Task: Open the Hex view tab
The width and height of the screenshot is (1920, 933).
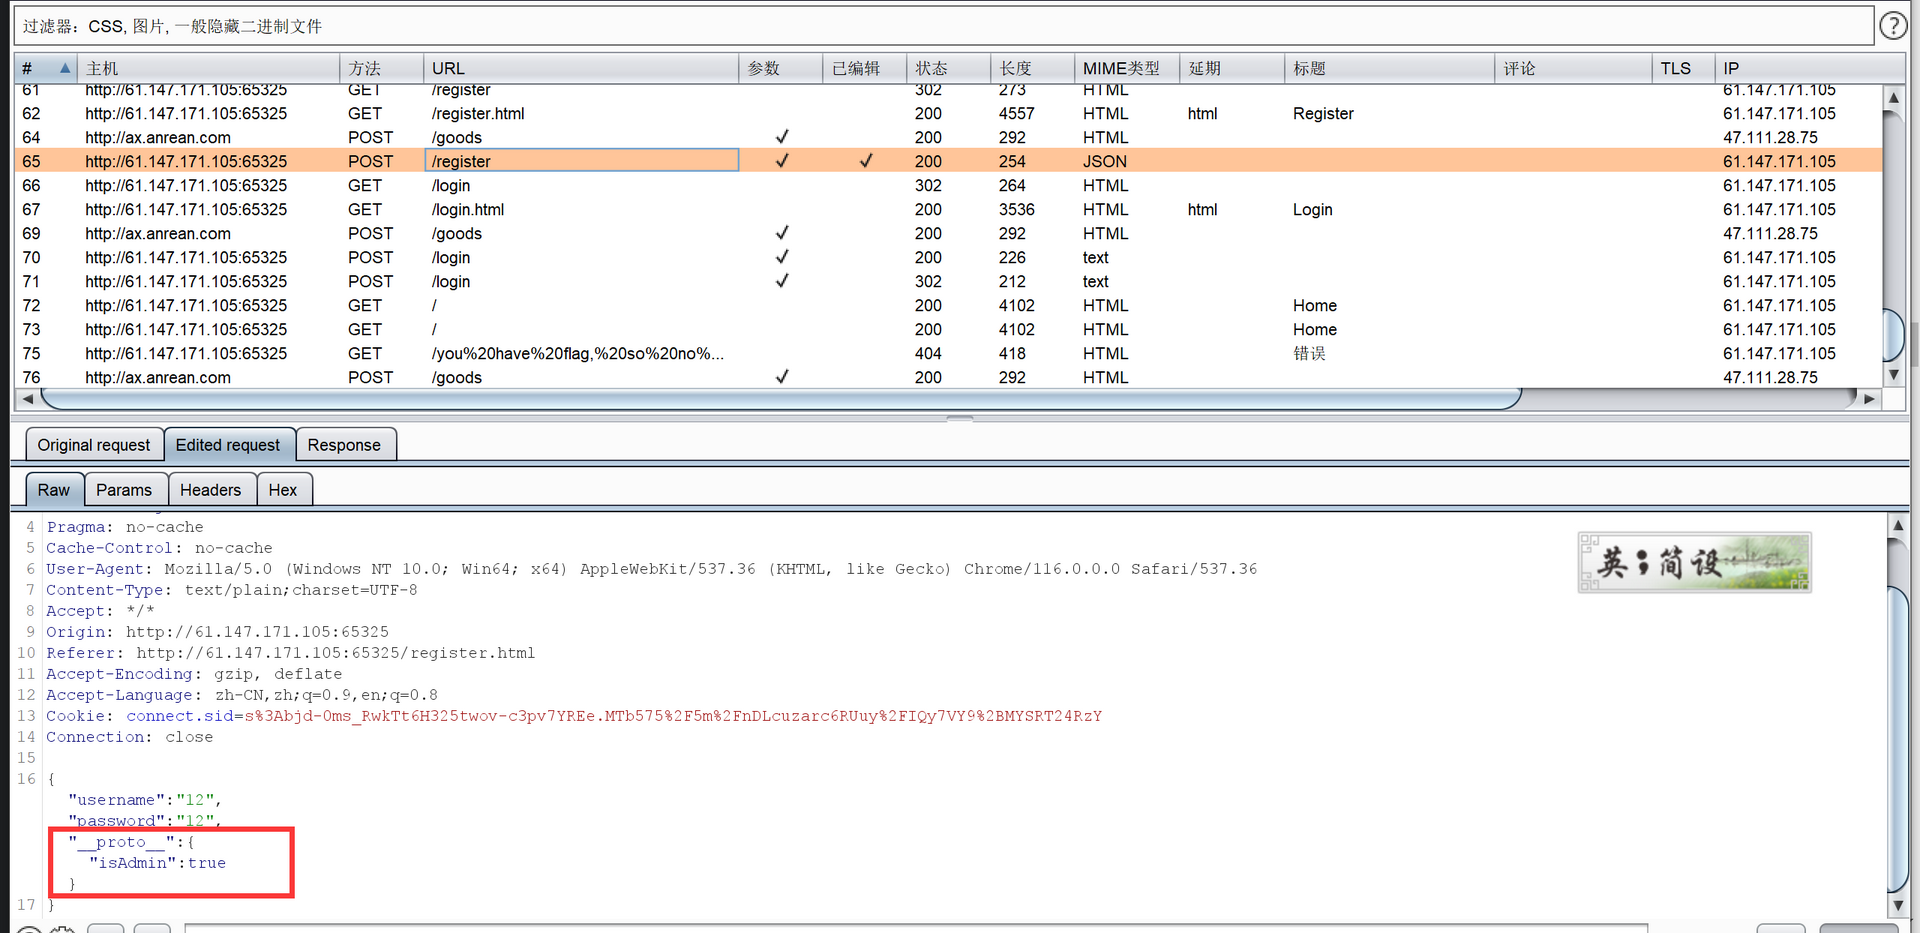Action: (282, 490)
